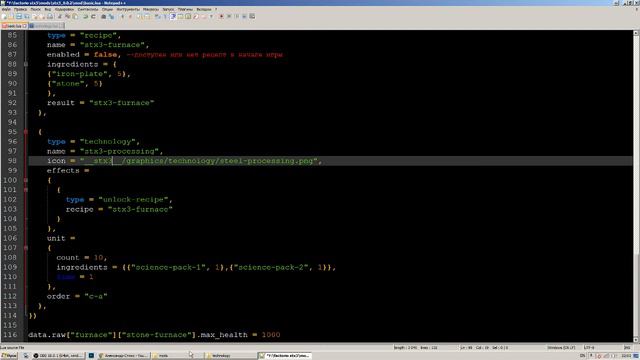
Task: Click the Save All toolbar icon
Action: [27, 16]
